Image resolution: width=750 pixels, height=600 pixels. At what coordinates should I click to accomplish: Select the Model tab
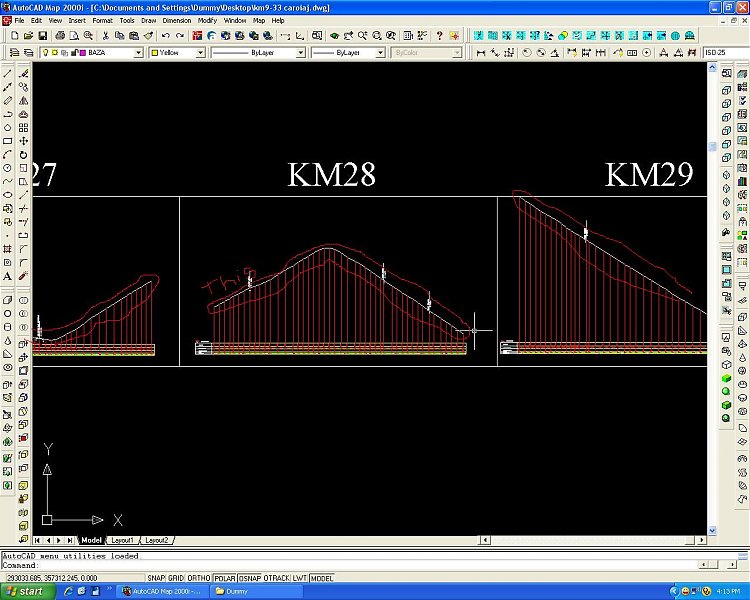(91, 540)
